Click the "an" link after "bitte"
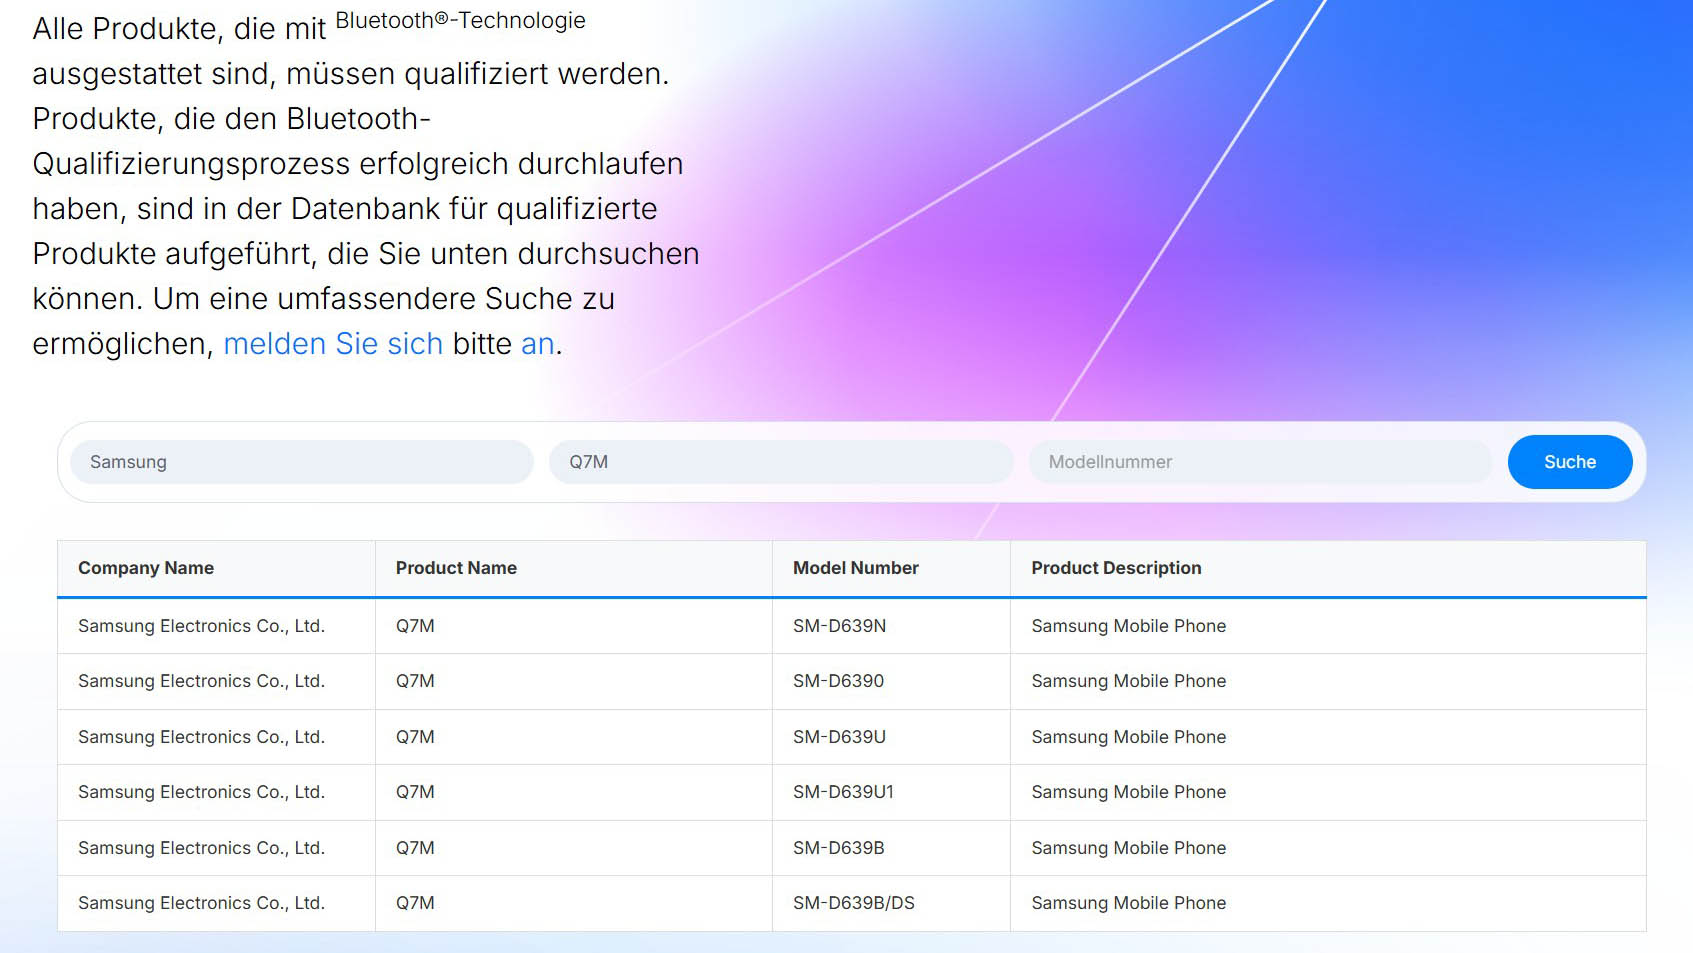 [537, 344]
